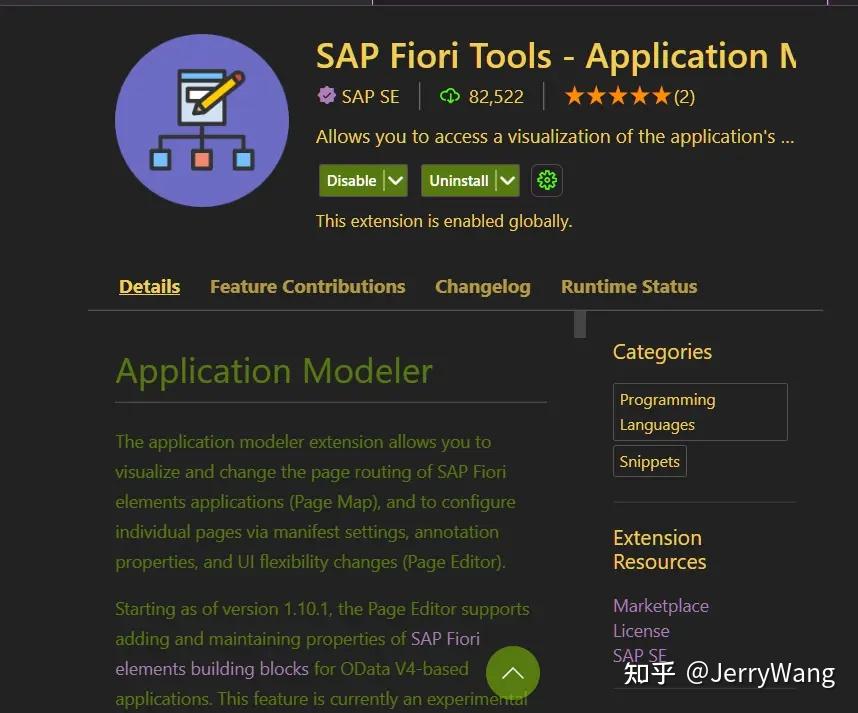
Task: View the extension License
Action: (641, 631)
